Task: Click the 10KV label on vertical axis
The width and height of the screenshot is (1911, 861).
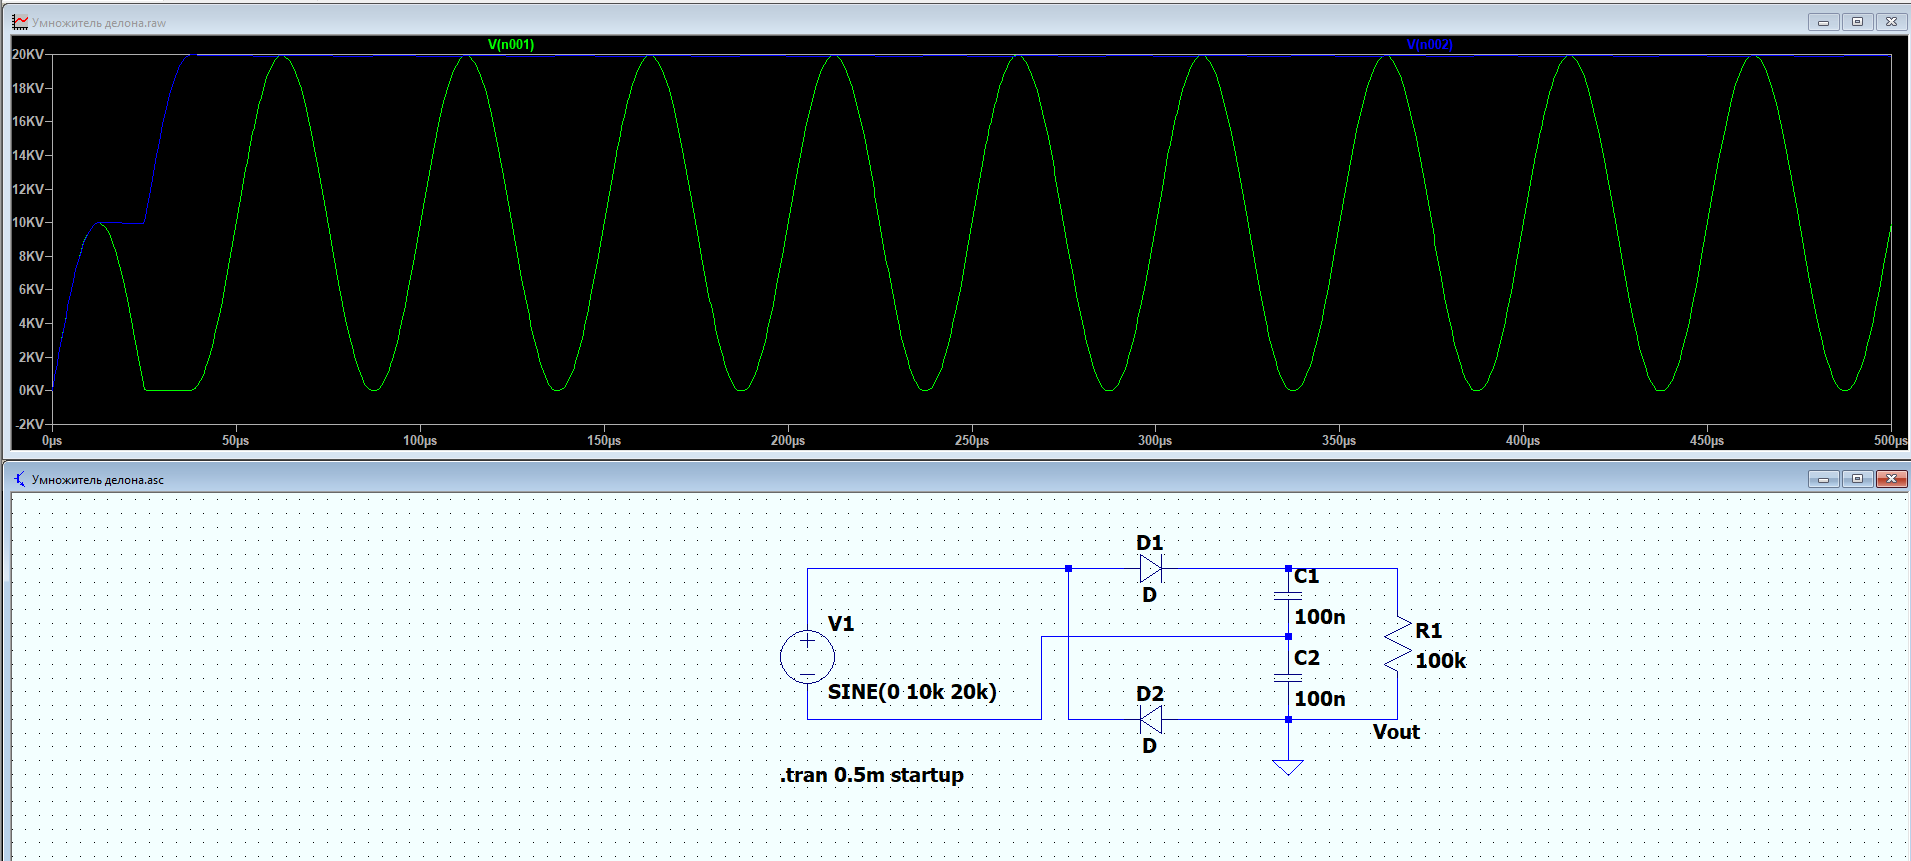Action: pyautogui.click(x=28, y=222)
